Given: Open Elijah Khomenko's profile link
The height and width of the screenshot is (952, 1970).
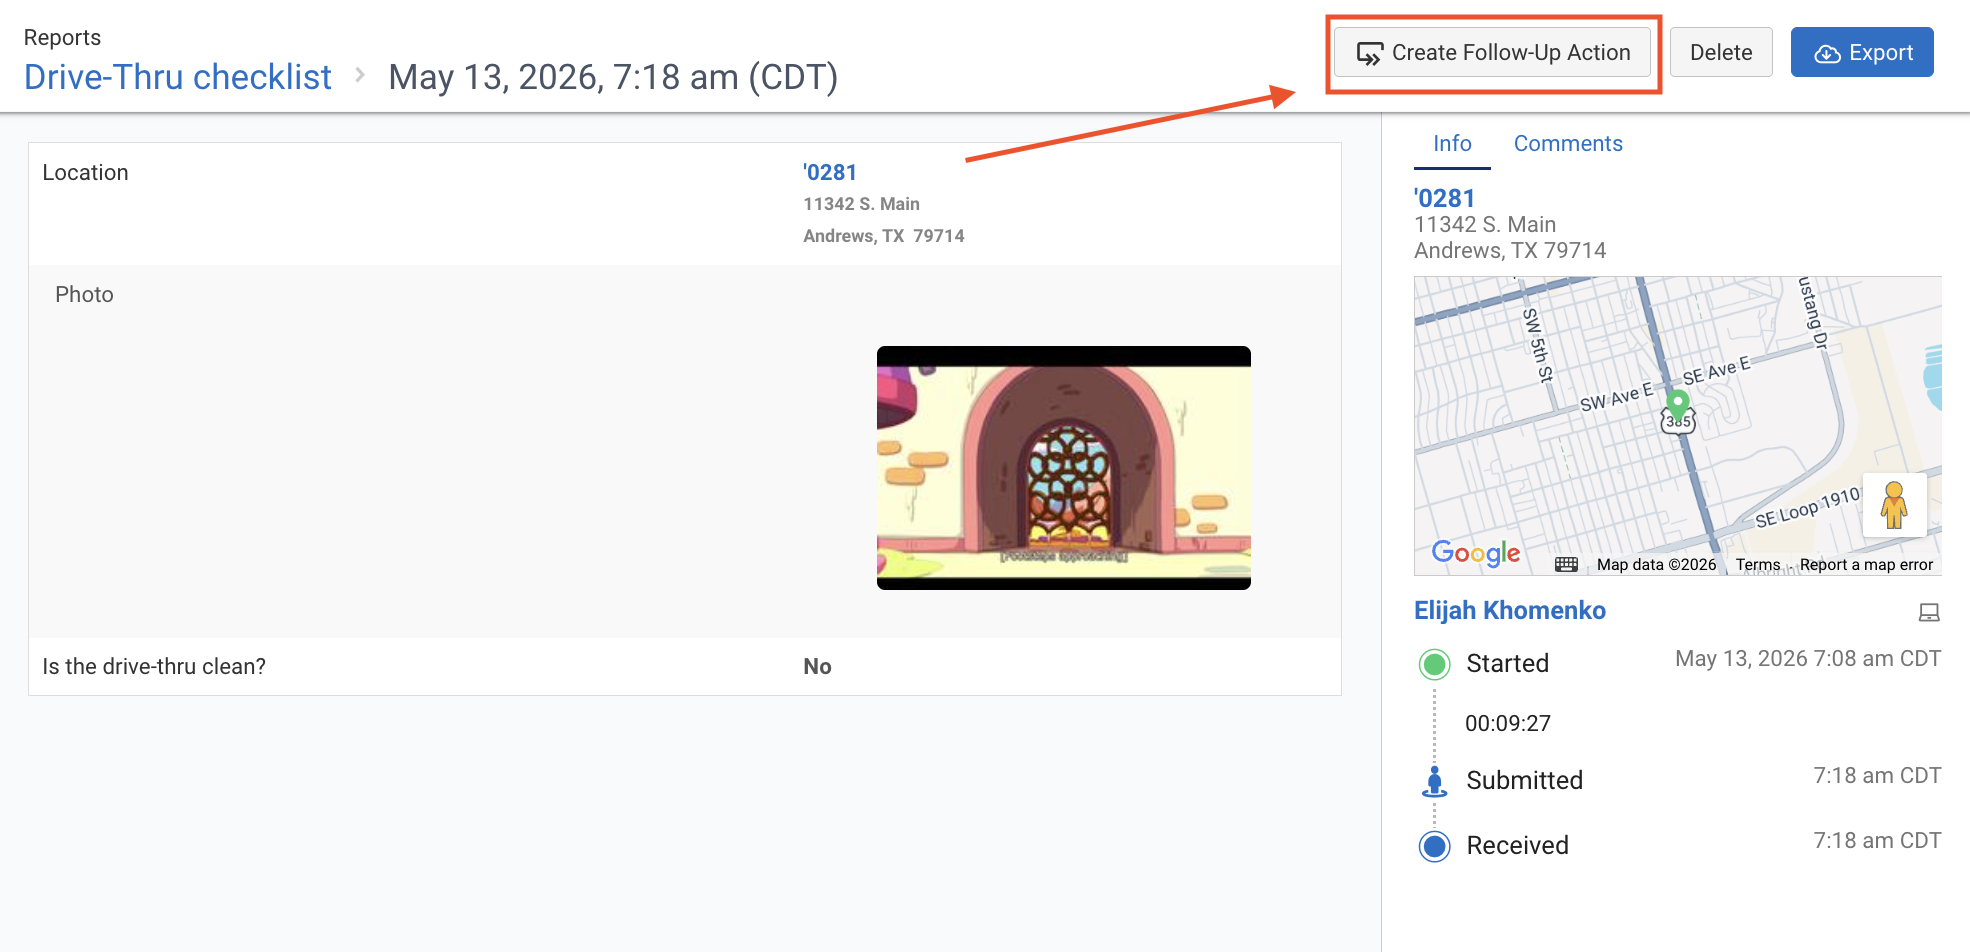Looking at the screenshot, I should [1510, 610].
